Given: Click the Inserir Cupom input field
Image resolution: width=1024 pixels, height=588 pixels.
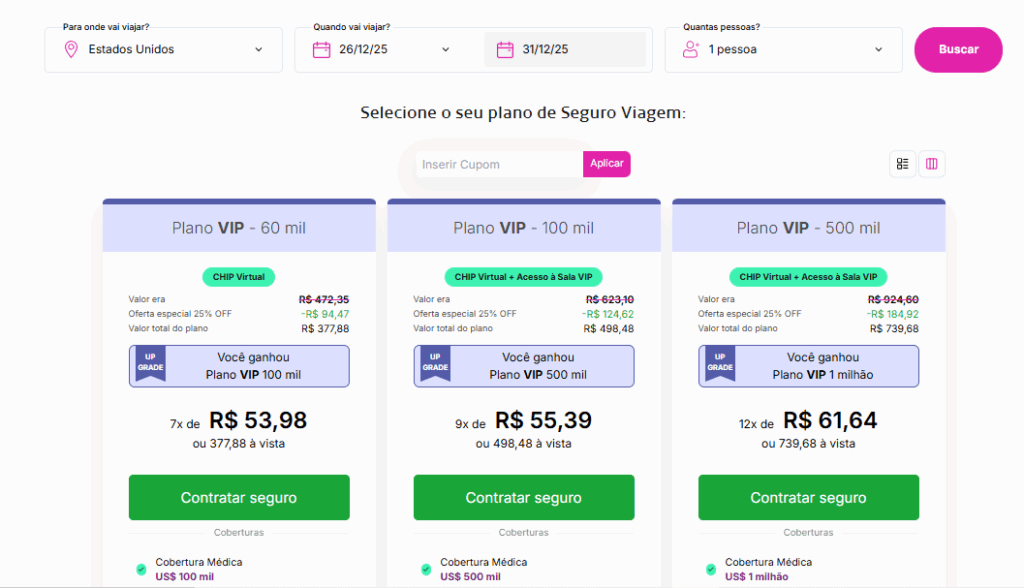Looking at the screenshot, I should point(497,163).
